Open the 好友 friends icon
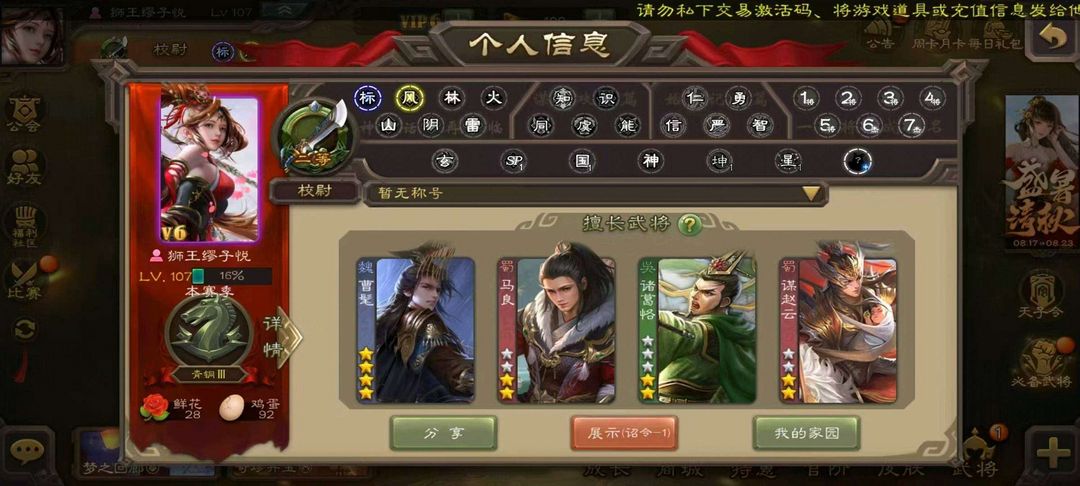 24,166
